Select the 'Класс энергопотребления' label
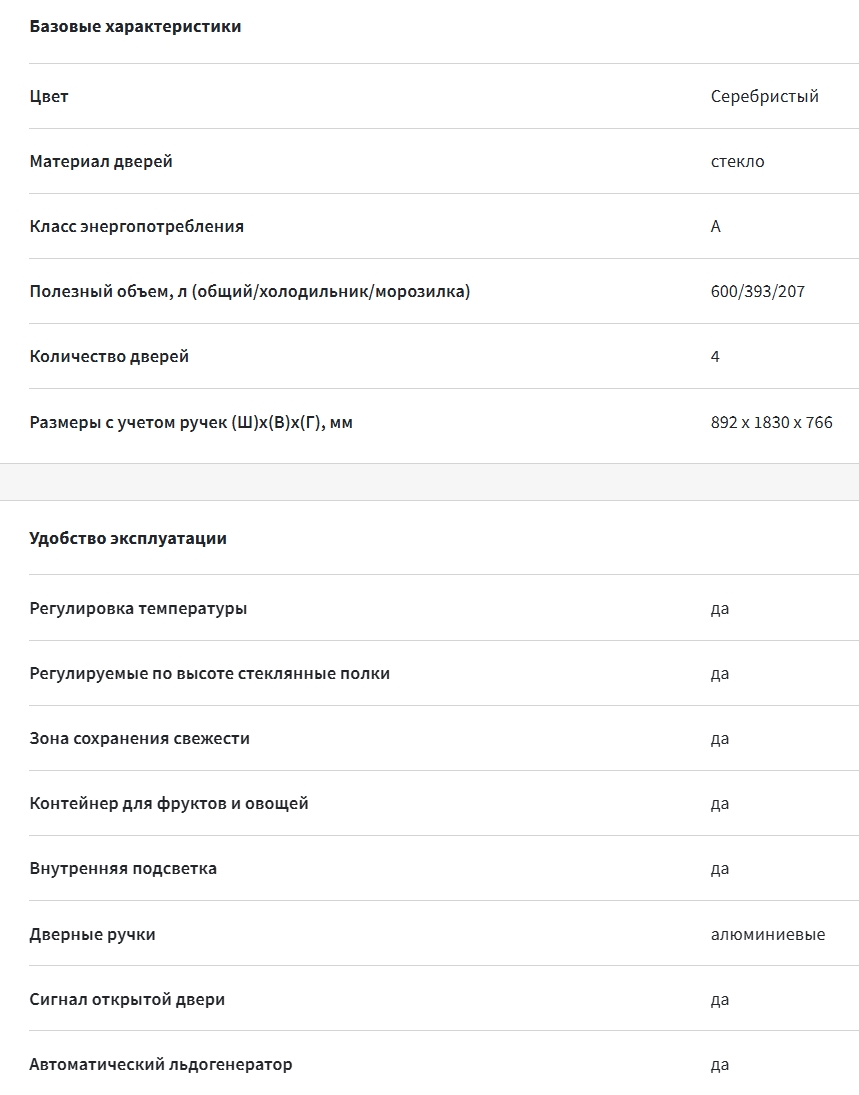The height and width of the screenshot is (1095, 859). pos(136,226)
